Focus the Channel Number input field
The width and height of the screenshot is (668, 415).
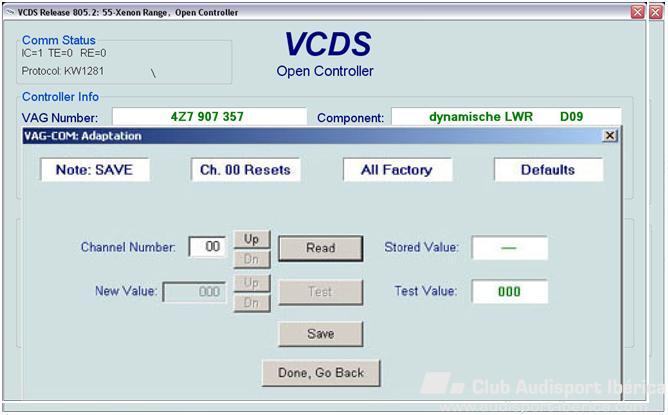[207, 247]
